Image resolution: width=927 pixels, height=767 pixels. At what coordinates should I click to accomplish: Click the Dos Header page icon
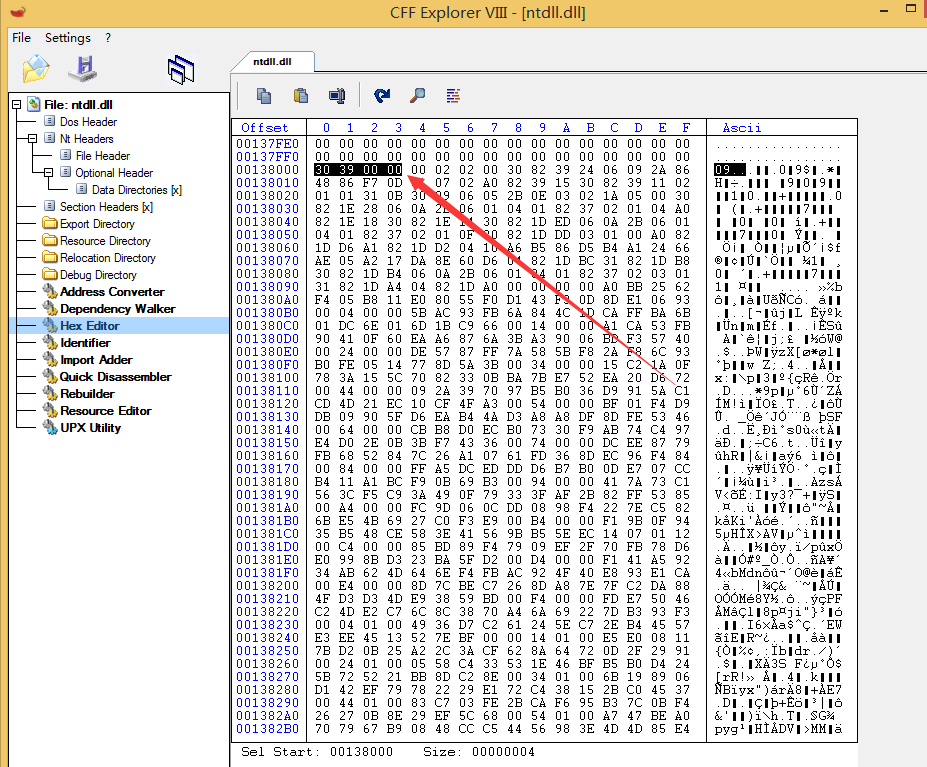tap(50, 121)
